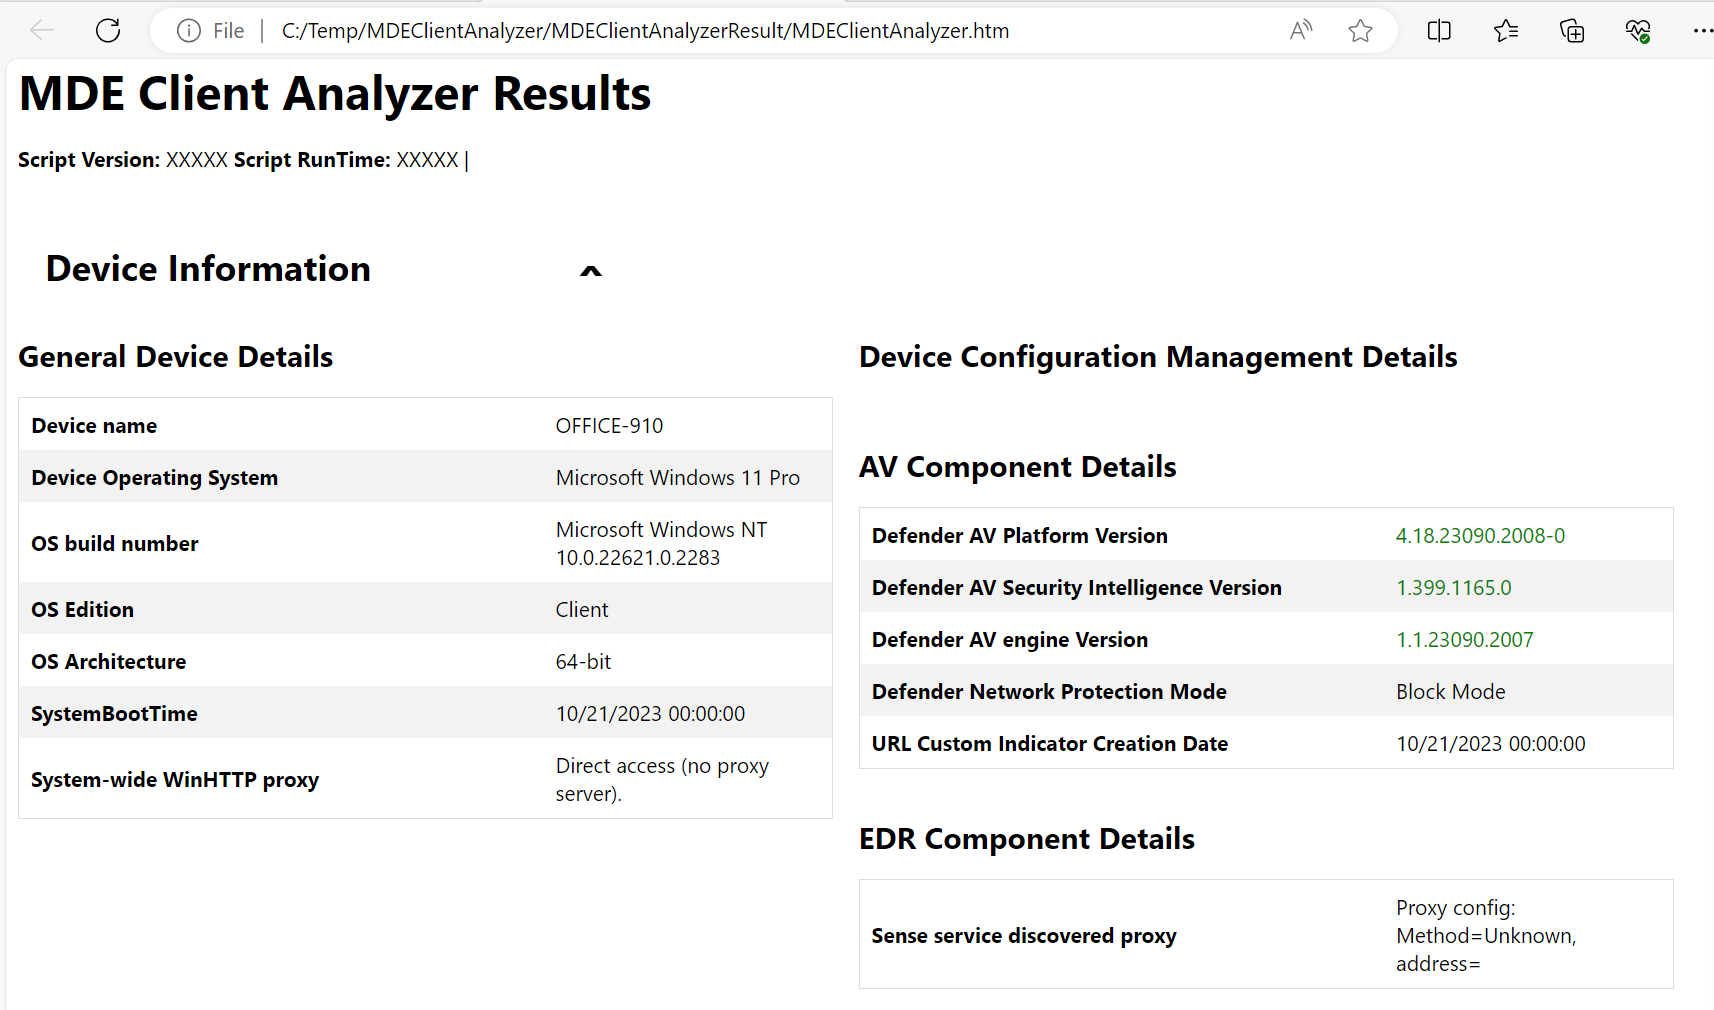Click the Sense service discovered proxy label
Image resolution: width=1714 pixels, height=1010 pixels.
[x=1023, y=936]
